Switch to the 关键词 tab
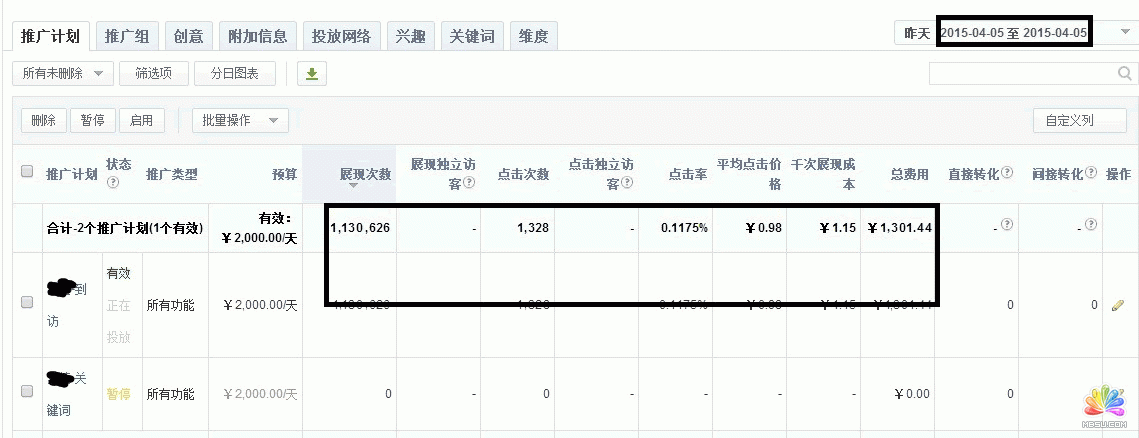Image resolution: width=1139 pixels, height=438 pixels. 472,37
